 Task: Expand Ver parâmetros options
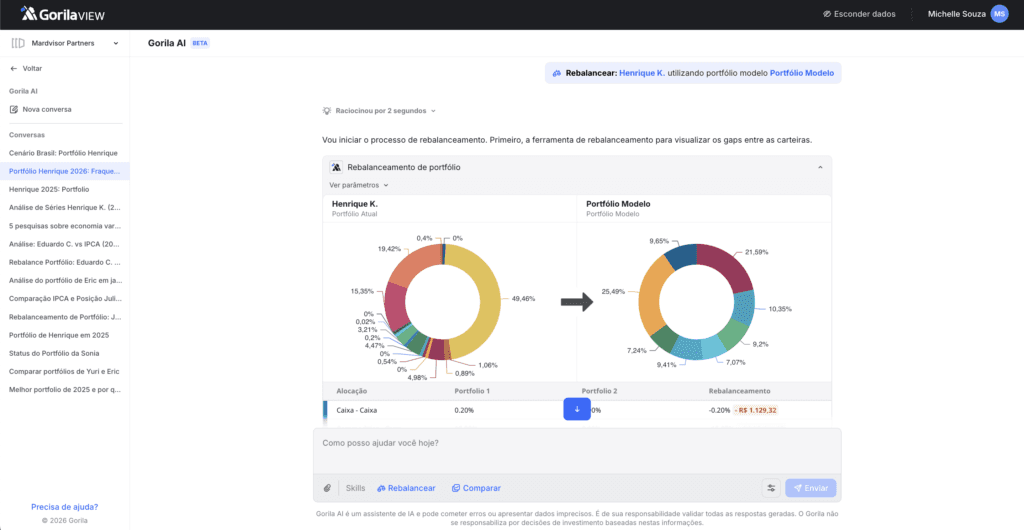[358, 185]
